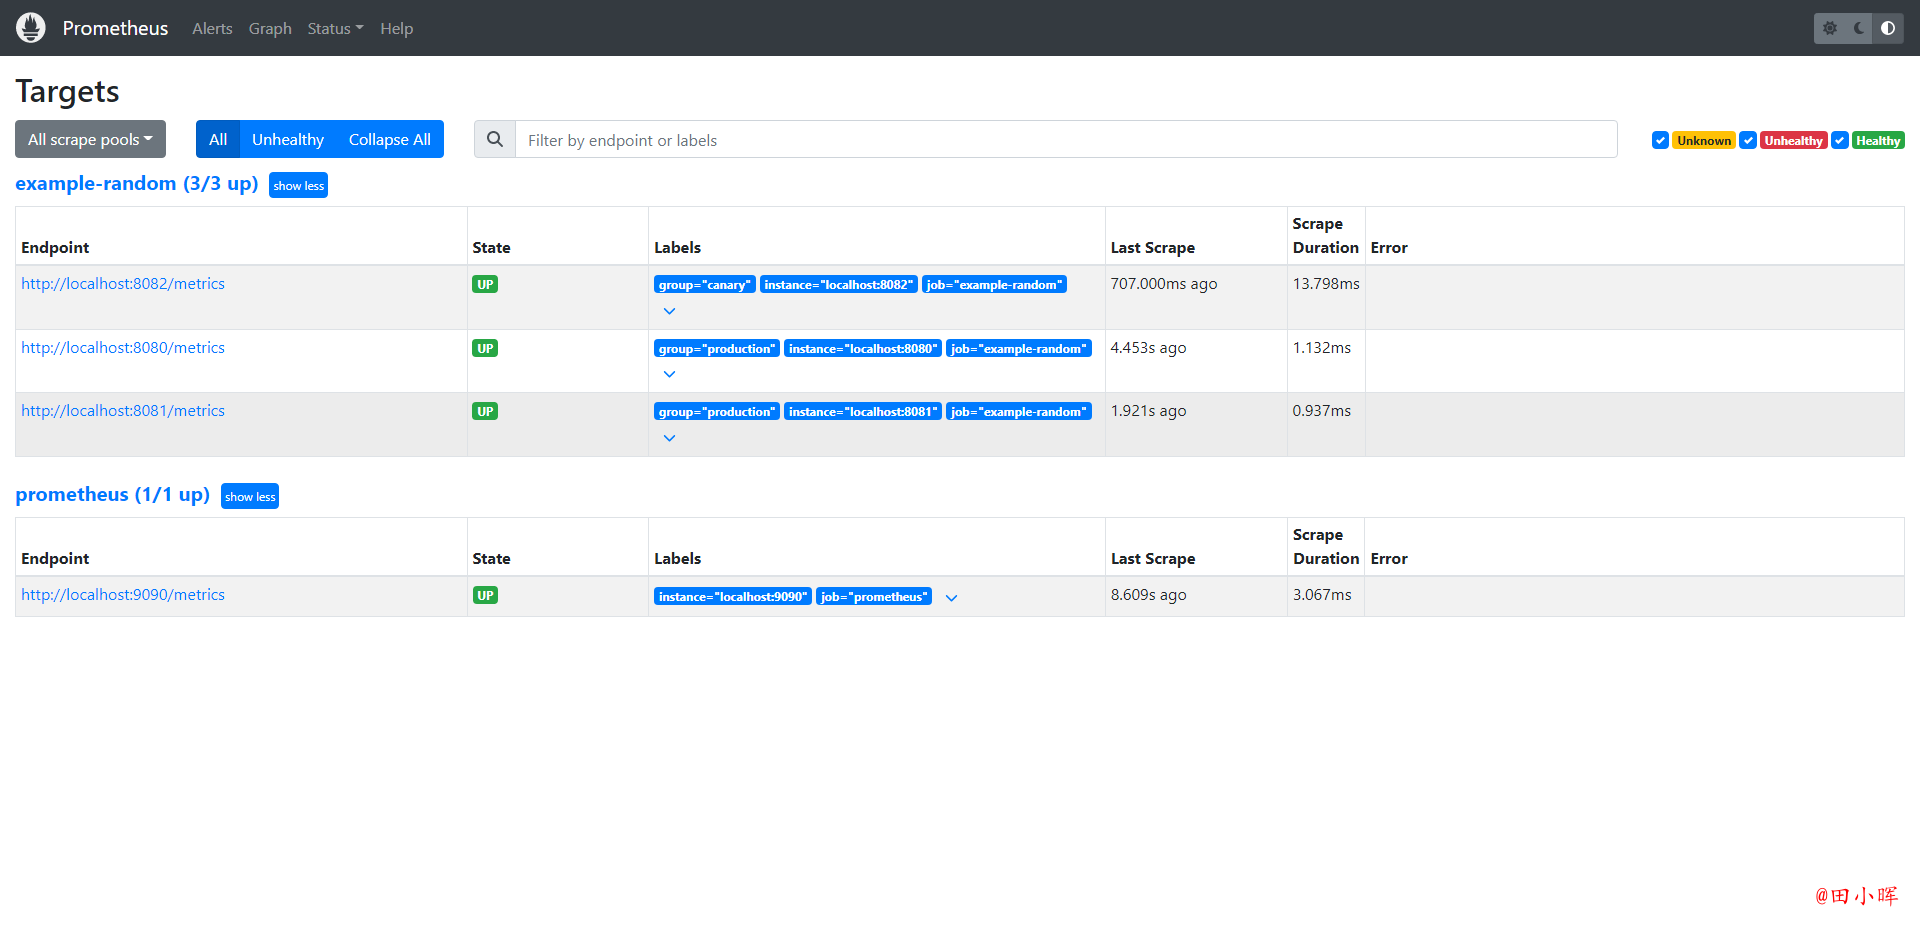Screen dimensions: 1920x928
Task: Select the "3.067ms" scrape duration value
Action: click(1322, 595)
